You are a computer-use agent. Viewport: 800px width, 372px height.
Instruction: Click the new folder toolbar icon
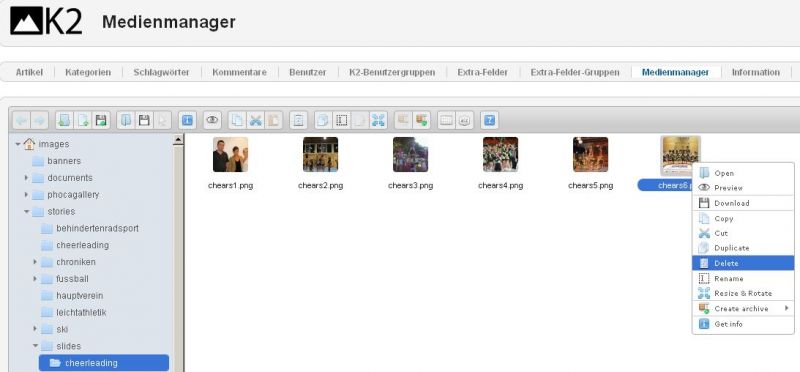(x=64, y=120)
